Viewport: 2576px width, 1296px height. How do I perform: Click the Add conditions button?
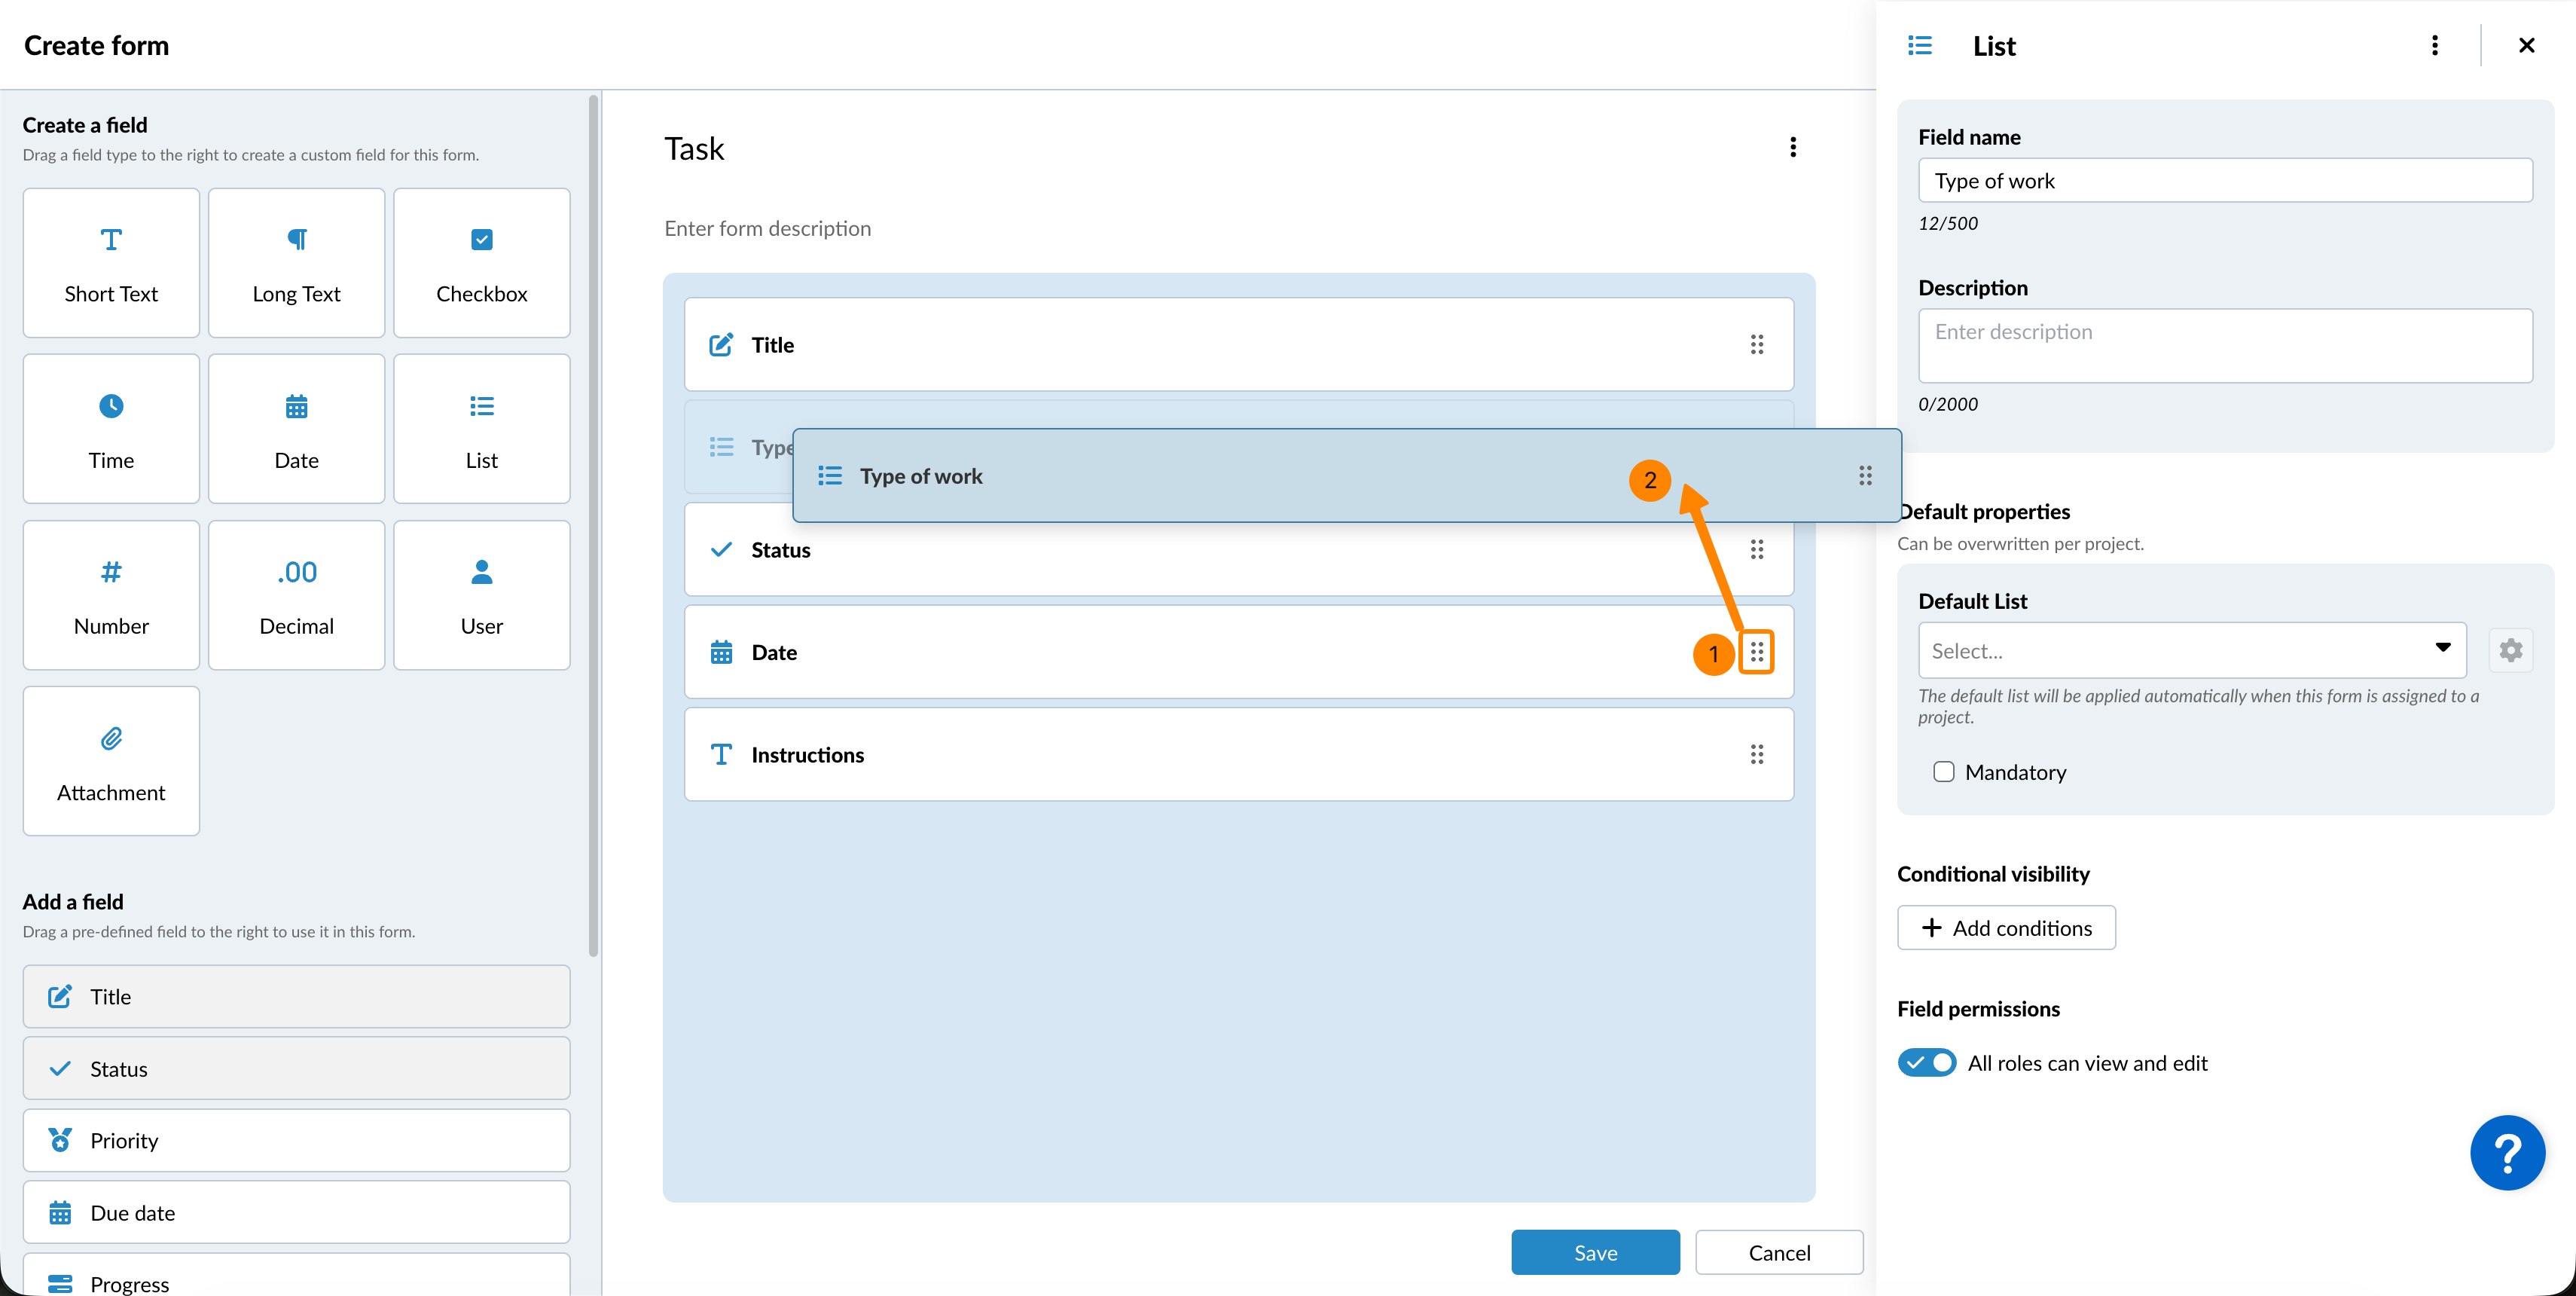pos(2005,928)
